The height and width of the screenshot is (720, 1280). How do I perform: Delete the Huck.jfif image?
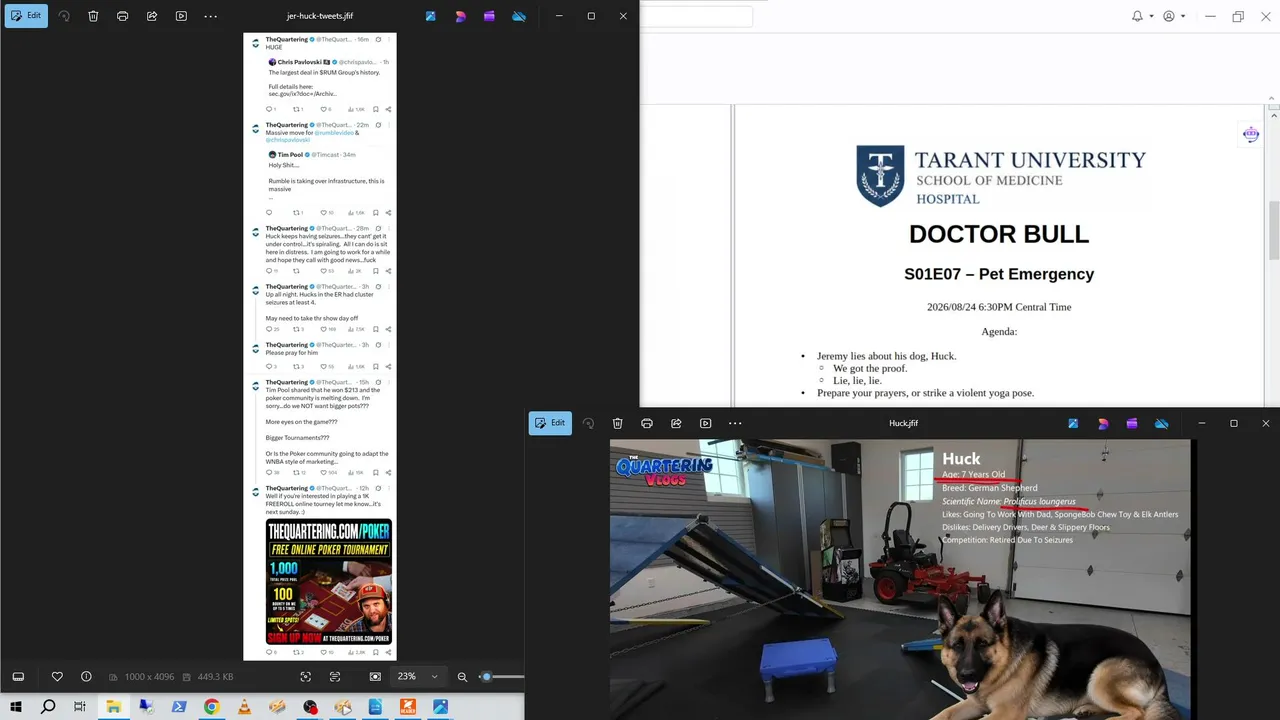point(618,423)
